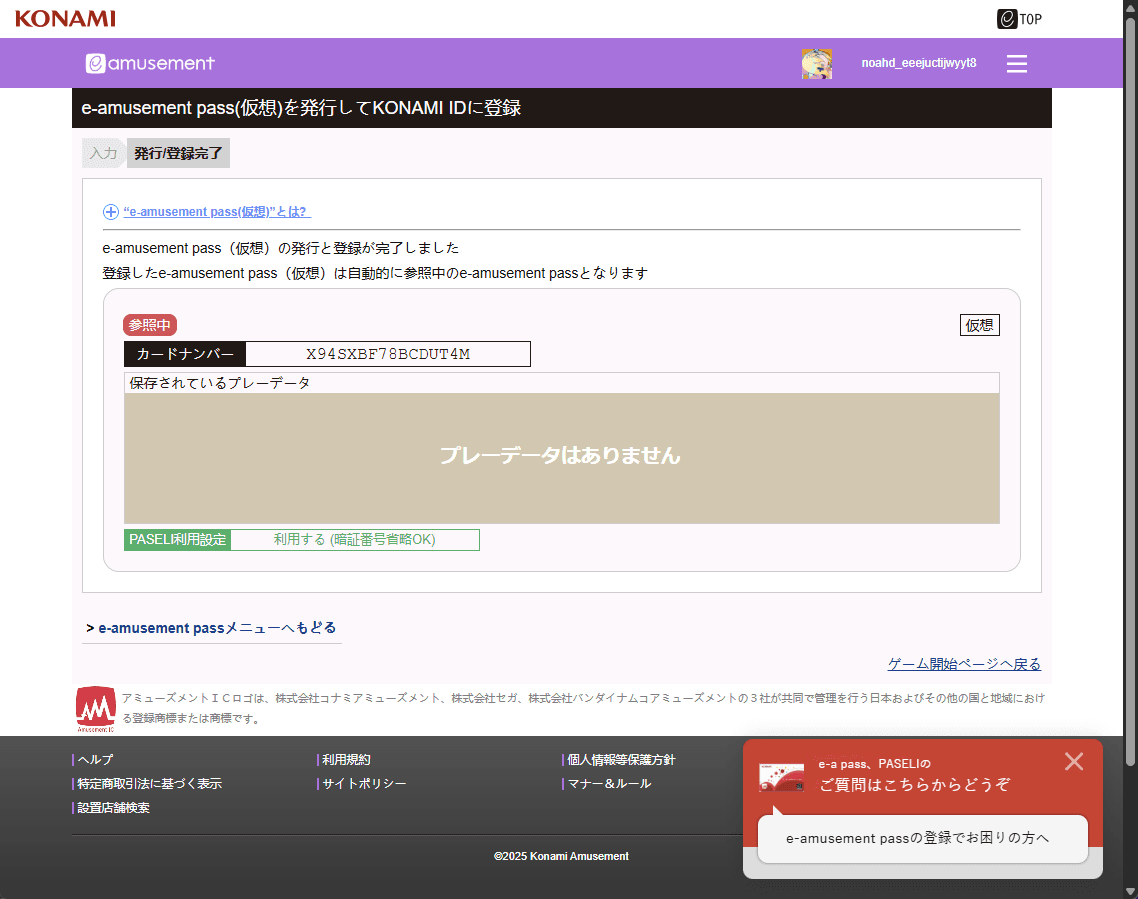
Task: Click PASELI利用設定 label
Action: (x=178, y=540)
